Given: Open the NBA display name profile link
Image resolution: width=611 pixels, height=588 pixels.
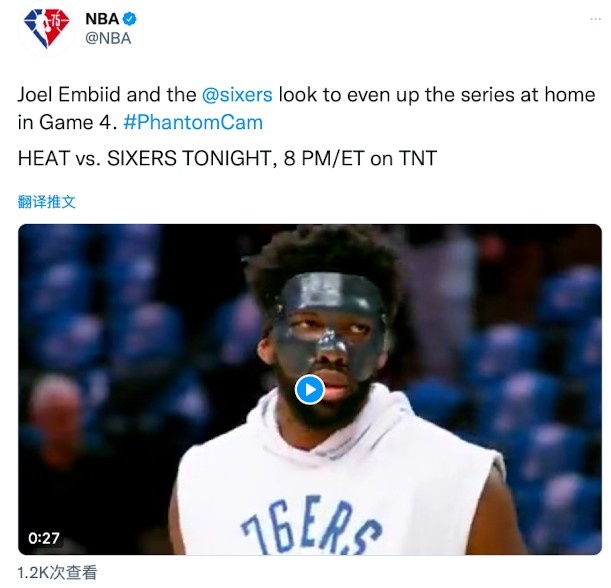Looking at the screenshot, I should pyautogui.click(x=102, y=19).
